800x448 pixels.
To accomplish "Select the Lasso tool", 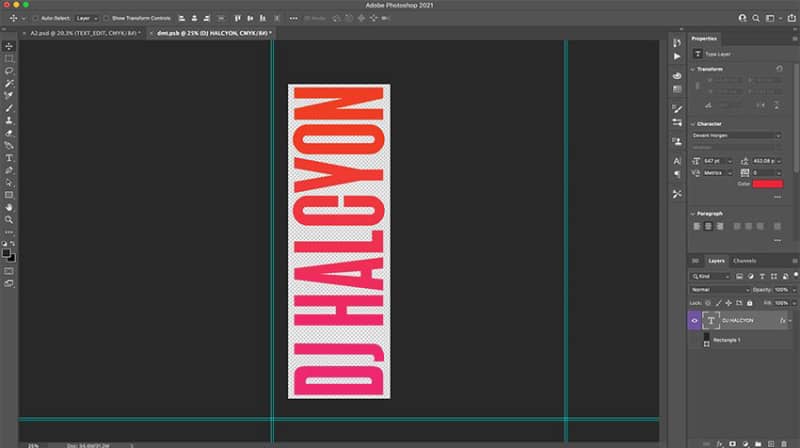I will tap(9, 71).
